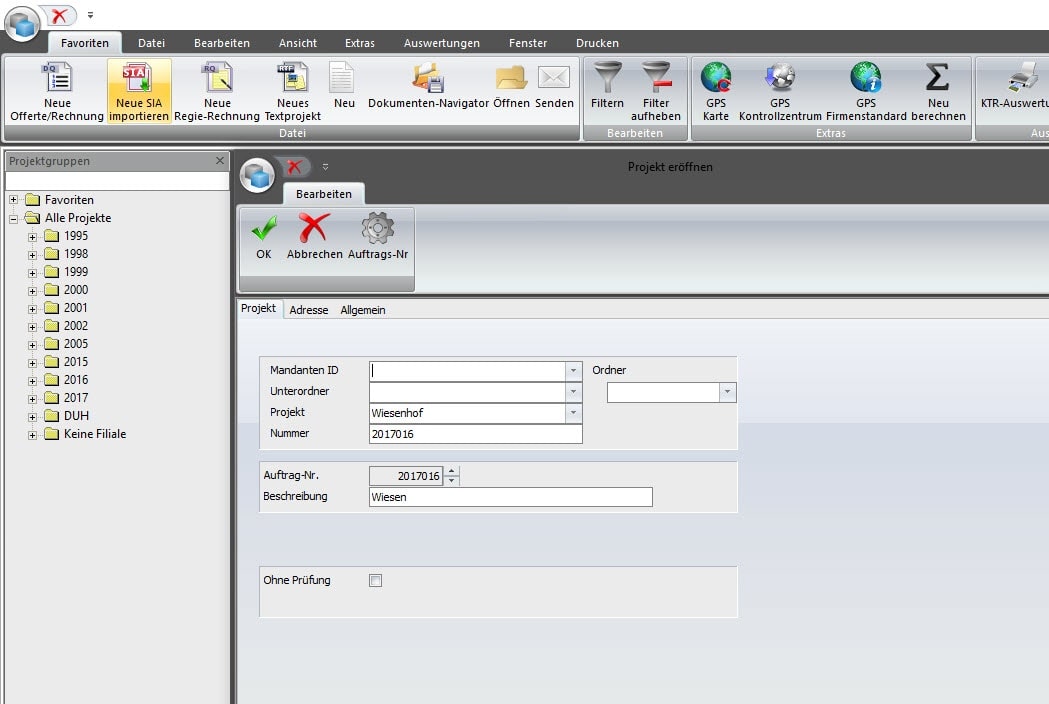Image resolution: width=1049 pixels, height=704 pixels.
Task: Click the red X in the top quick access bar
Action: [x=60, y=15]
